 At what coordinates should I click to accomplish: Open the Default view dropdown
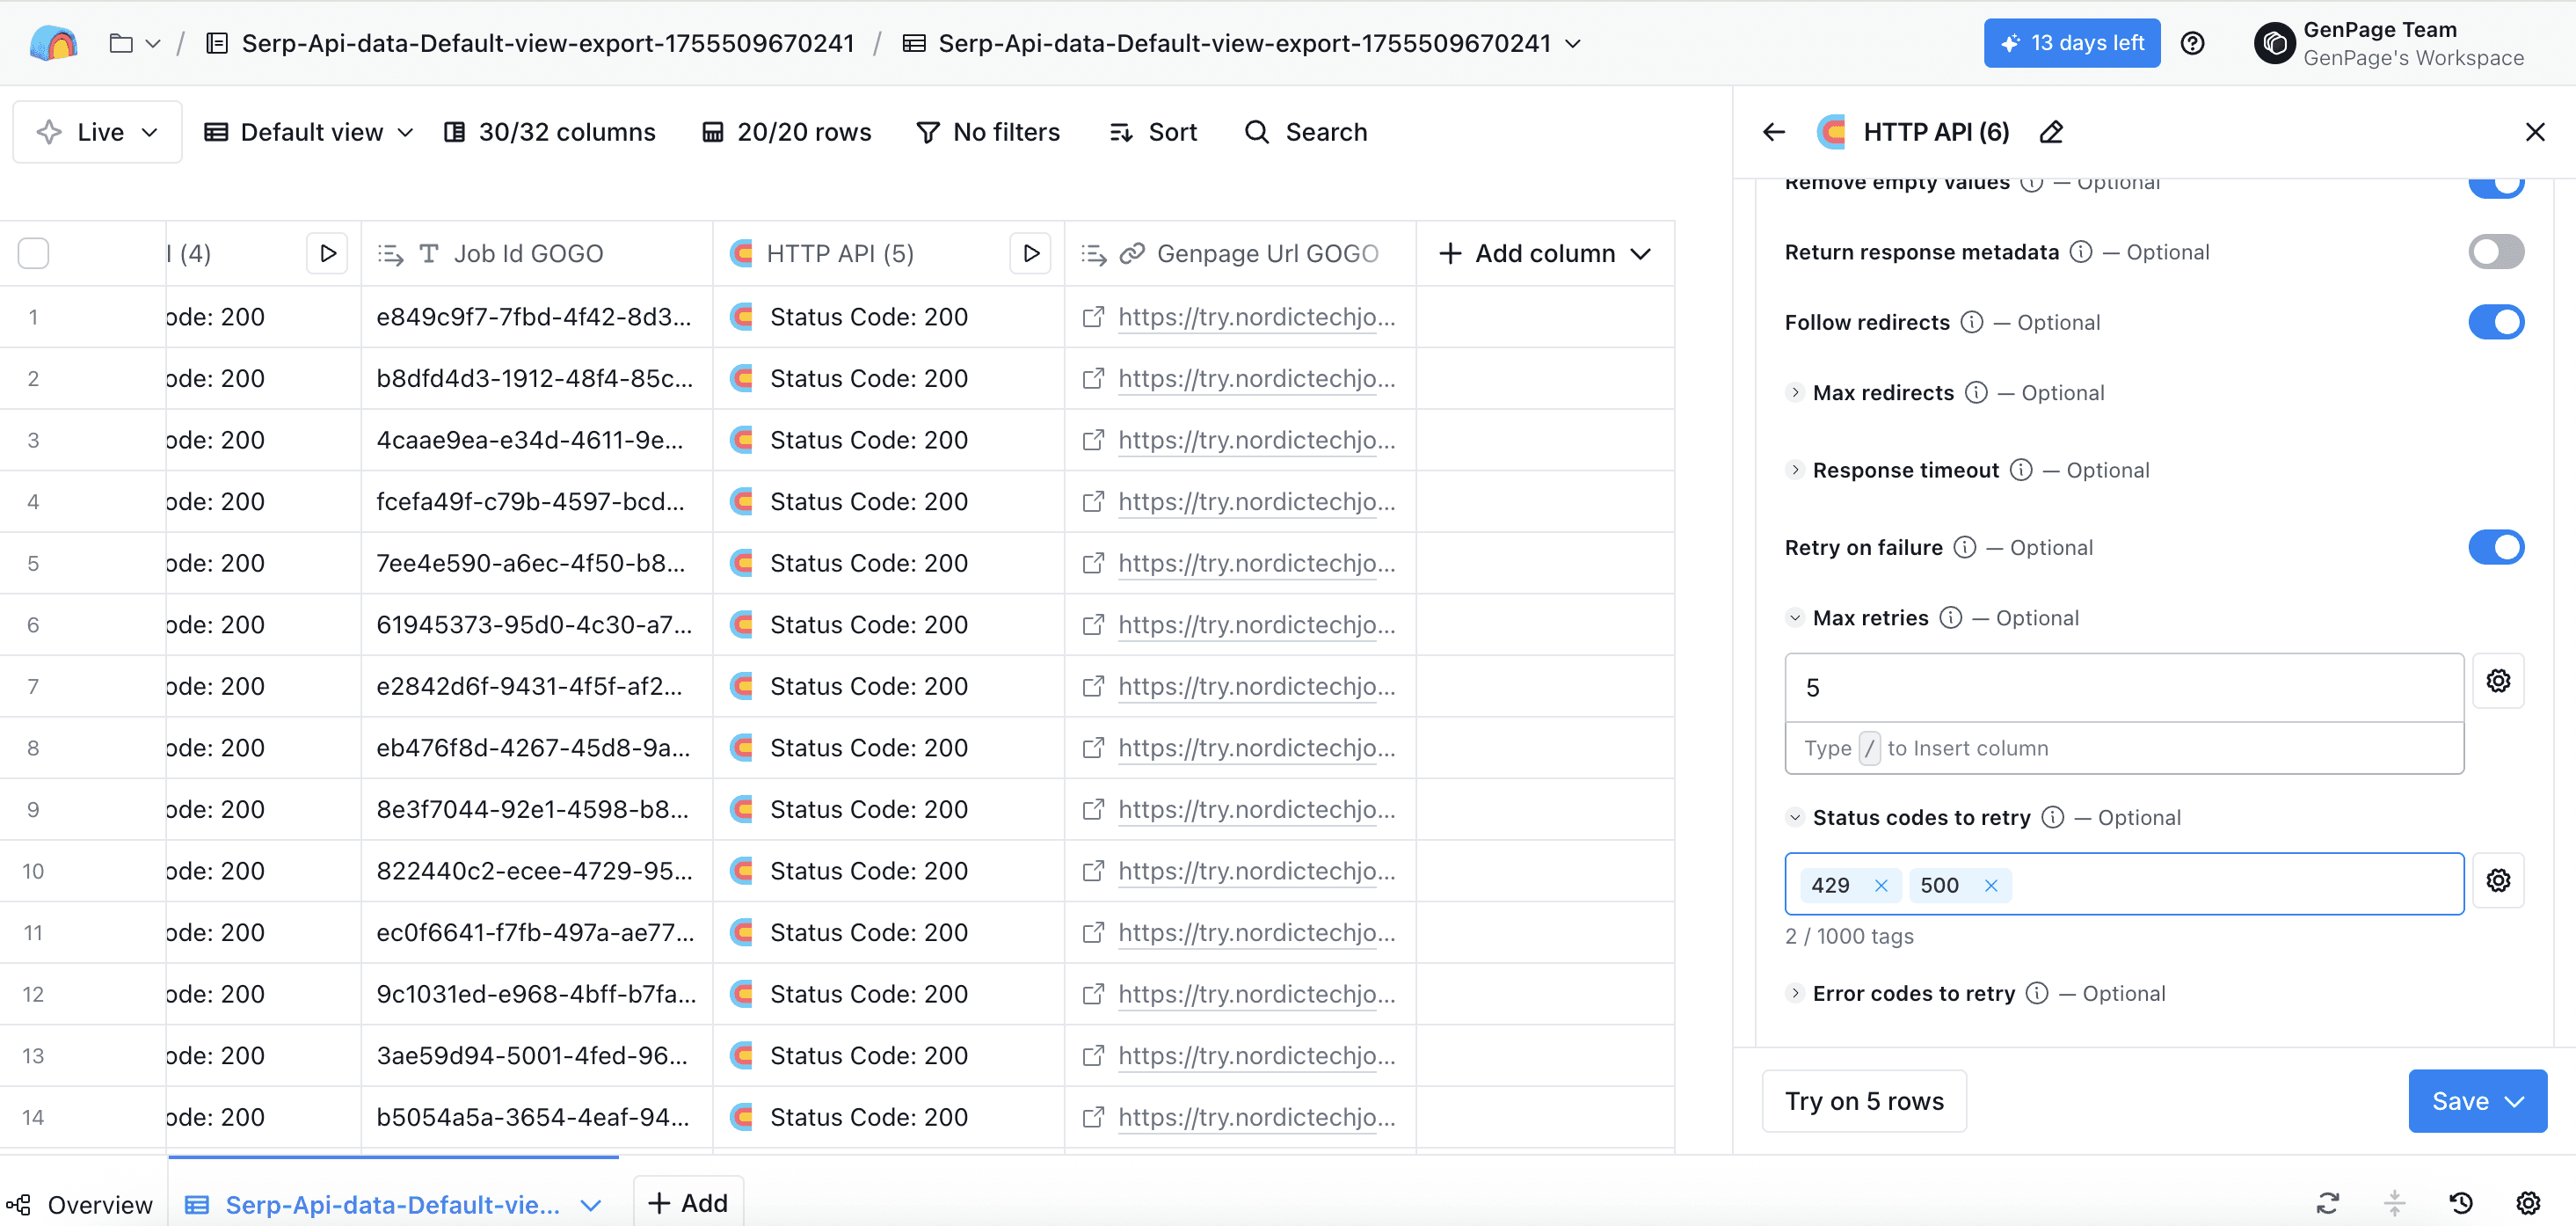pyautogui.click(x=309, y=132)
